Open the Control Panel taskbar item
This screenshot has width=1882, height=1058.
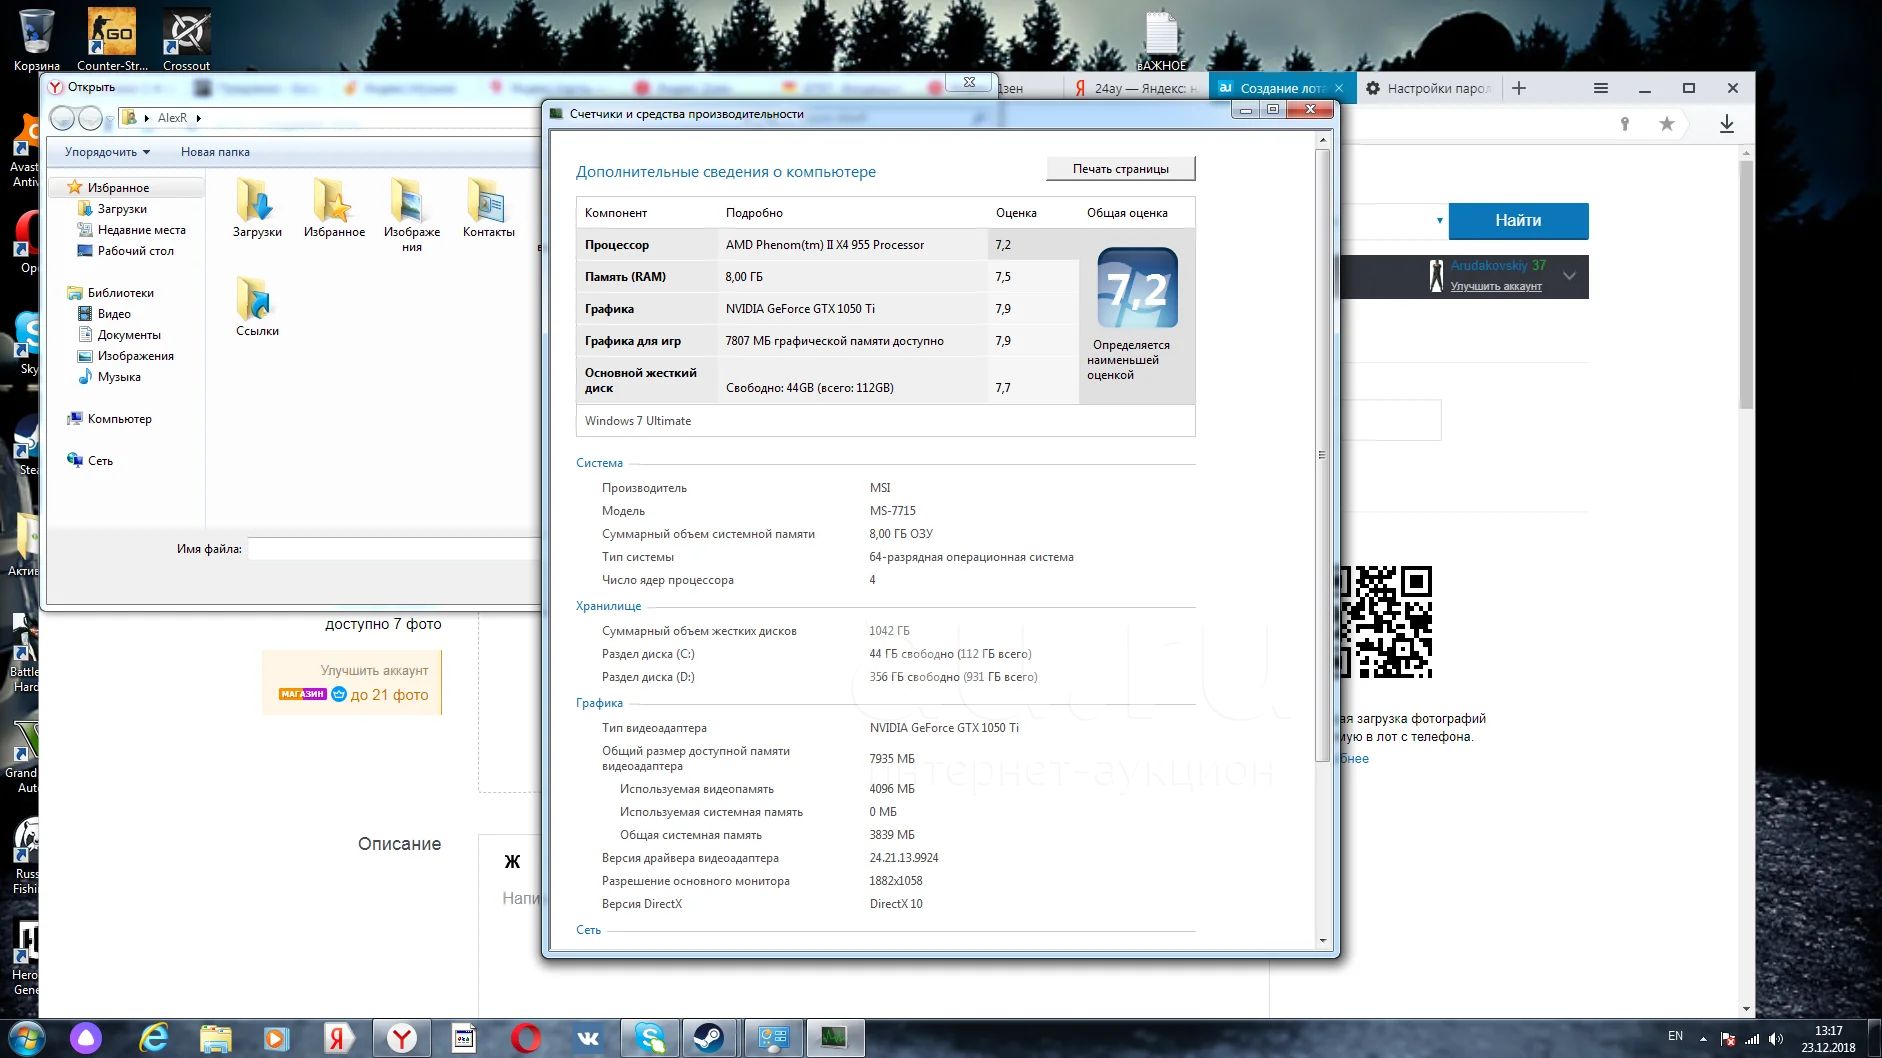tap(773, 1039)
